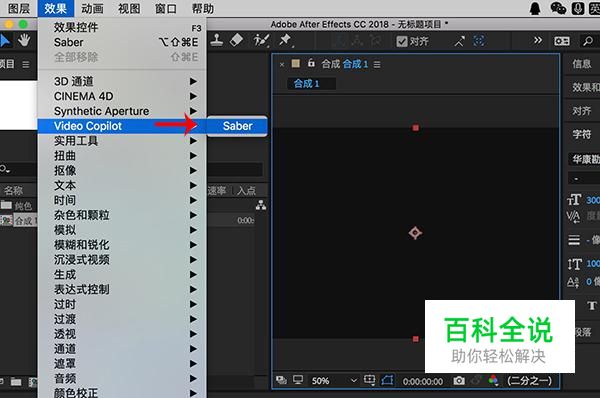Highlight the Video Copilot menu item
Screen dimensions: 600x398
[x=122, y=126]
